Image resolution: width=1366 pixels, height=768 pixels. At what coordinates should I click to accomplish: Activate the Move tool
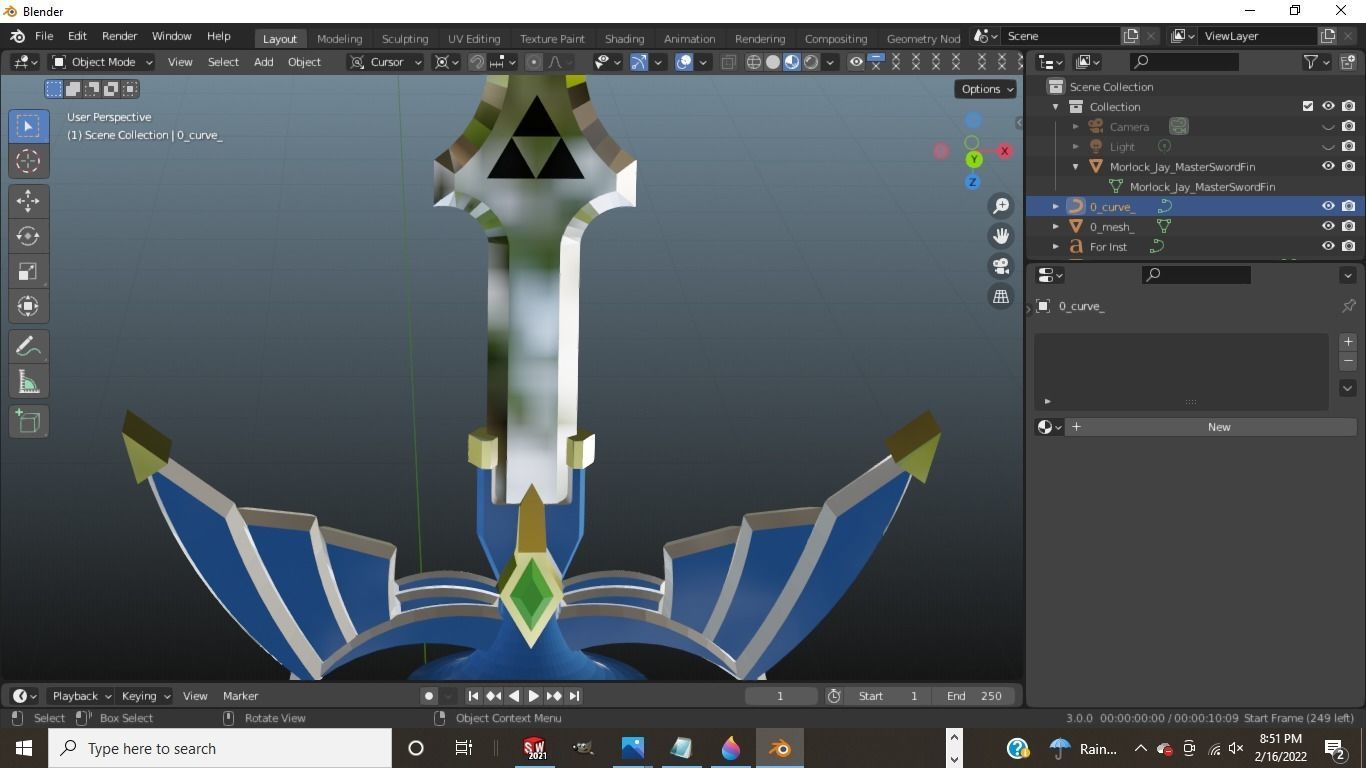(28, 201)
